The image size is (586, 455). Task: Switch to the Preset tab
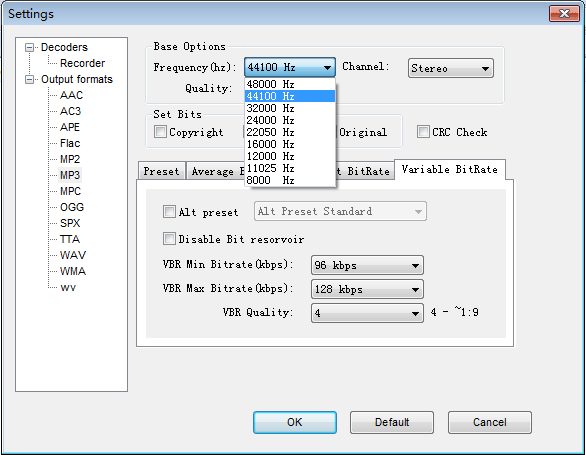click(x=161, y=171)
